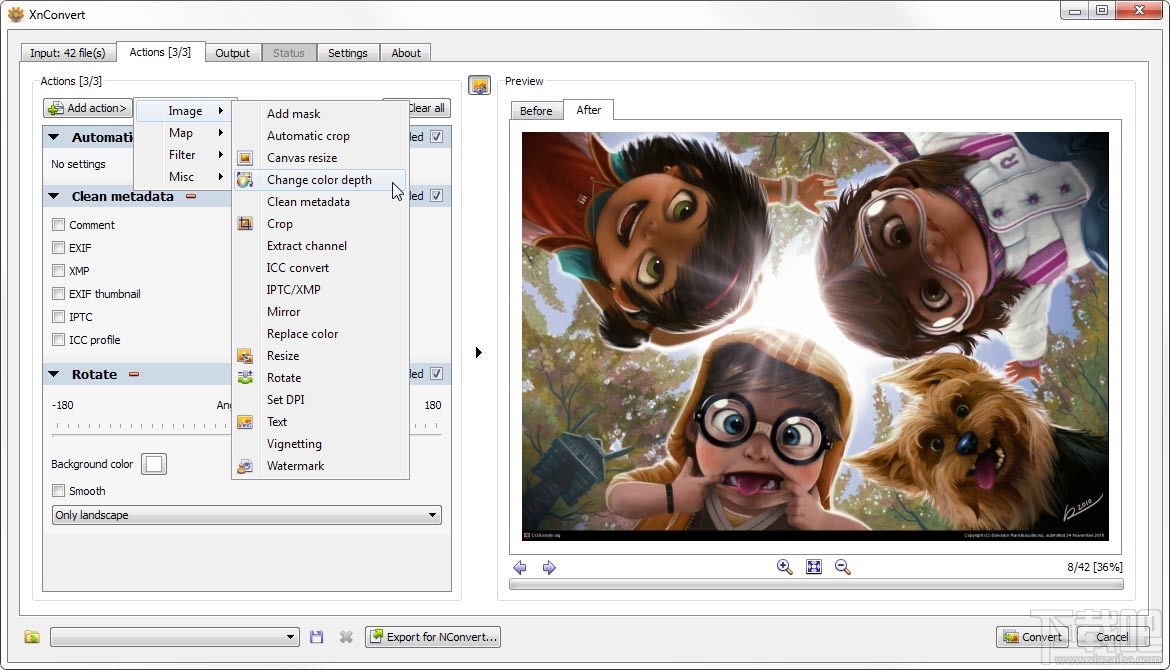
Task: Click the Convert button
Action: point(1032,636)
